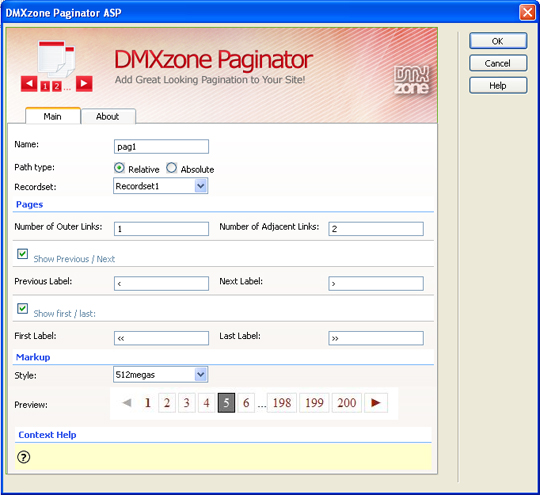540x495 pixels.
Task: Click the next arrow in pagination preview
Action: tap(376, 402)
